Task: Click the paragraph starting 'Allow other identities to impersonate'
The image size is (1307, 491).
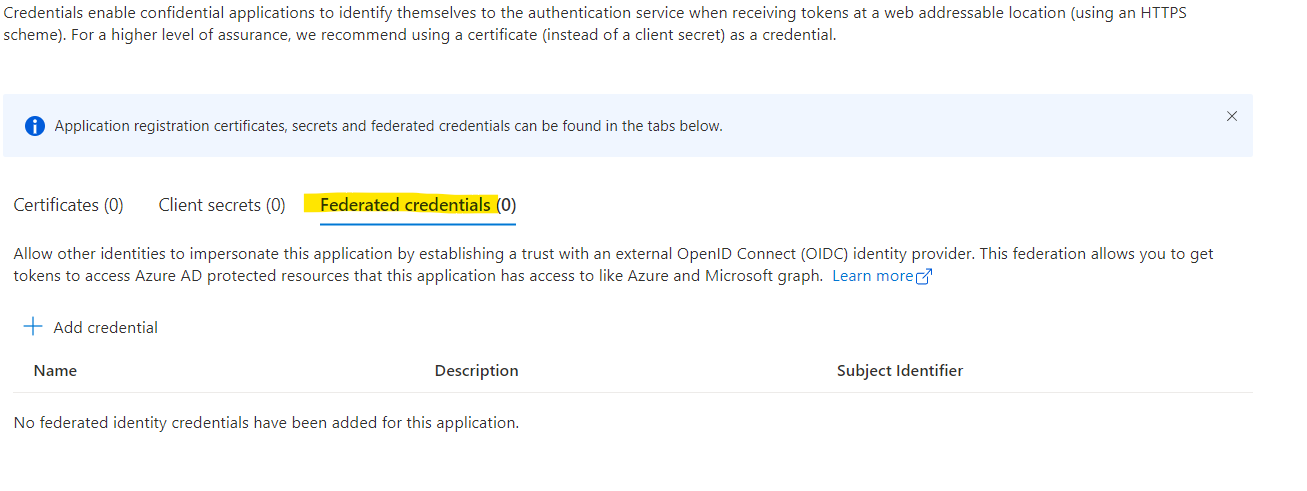Action: pos(613,265)
